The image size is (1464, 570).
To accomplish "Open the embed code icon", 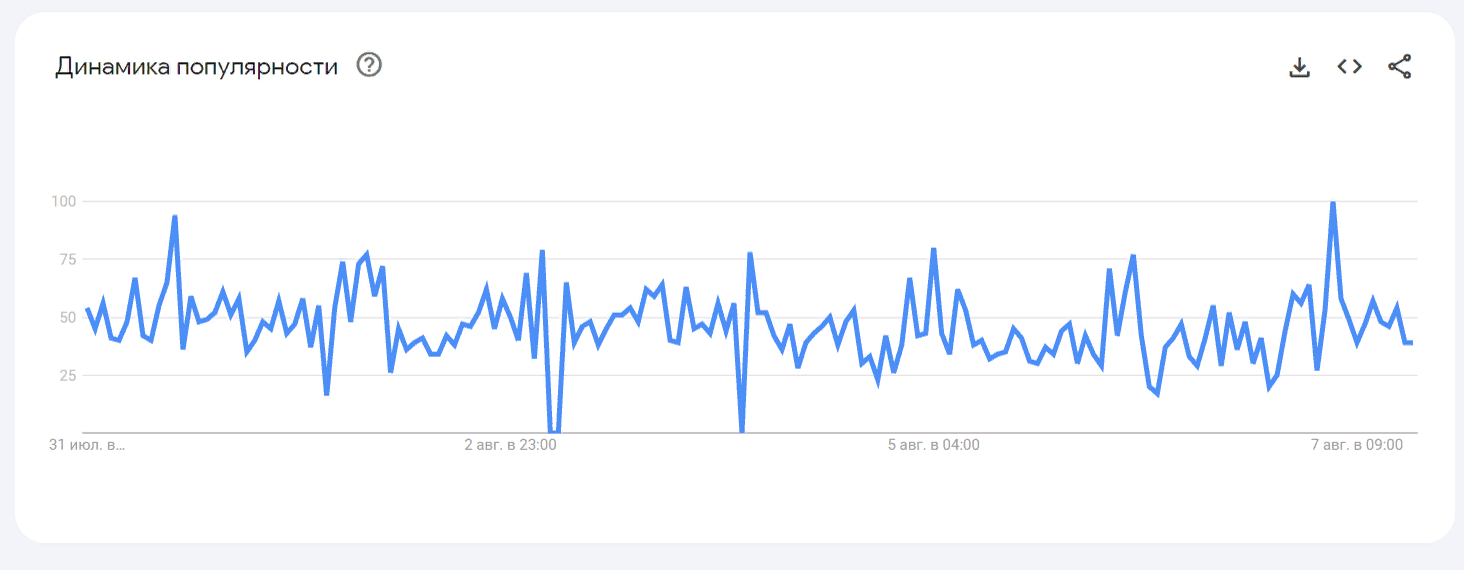I will click(x=1349, y=67).
